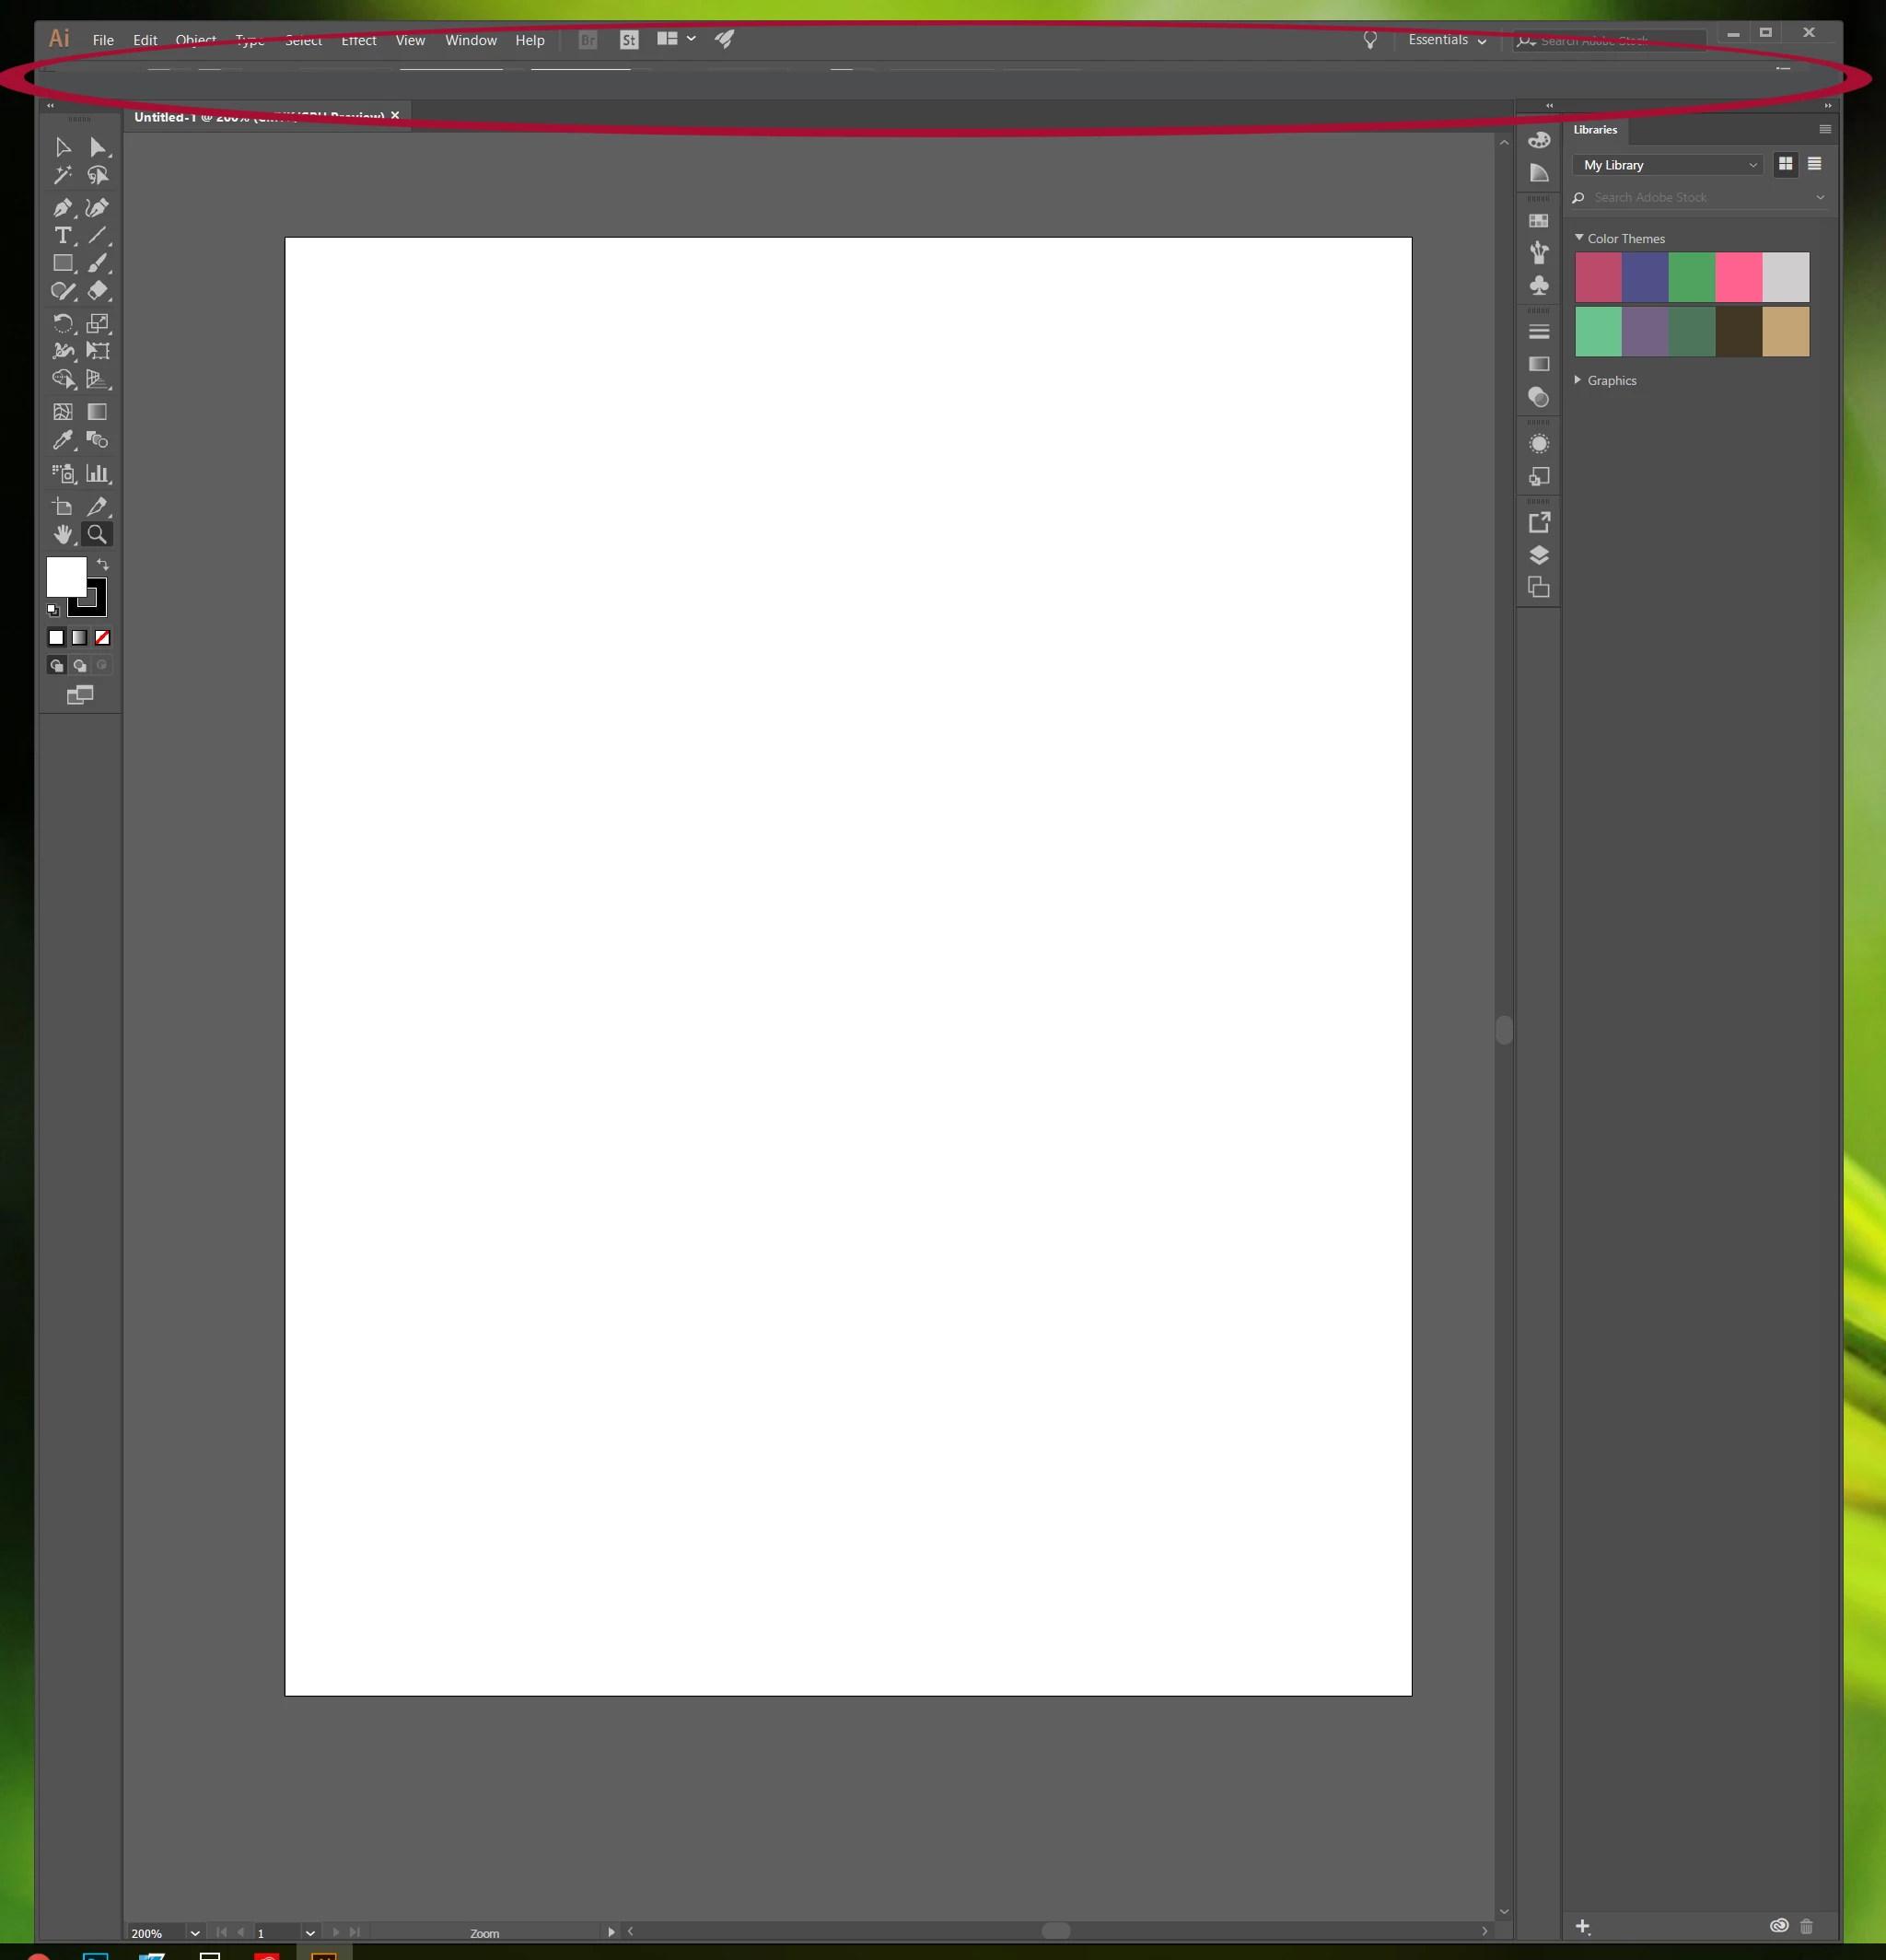This screenshot has height=1960, width=1886.
Task: Select the Pen tool
Action: point(62,208)
